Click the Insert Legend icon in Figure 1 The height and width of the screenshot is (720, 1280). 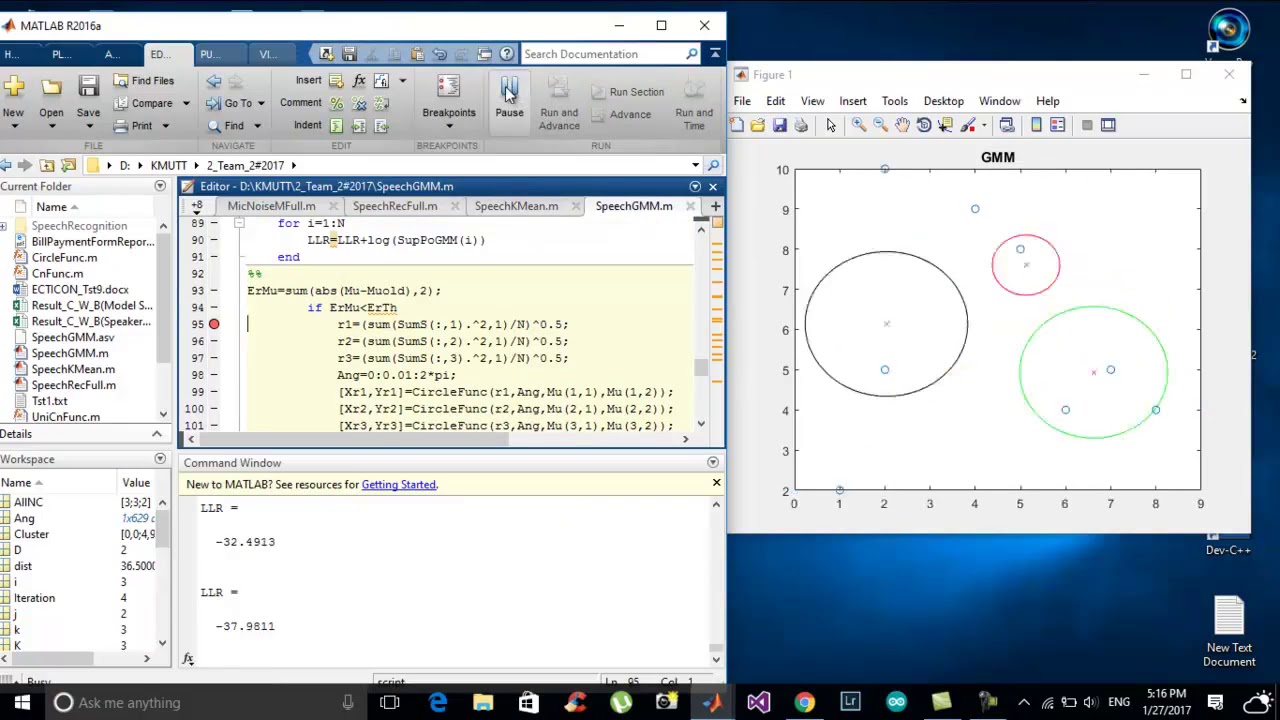click(x=1057, y=125)
